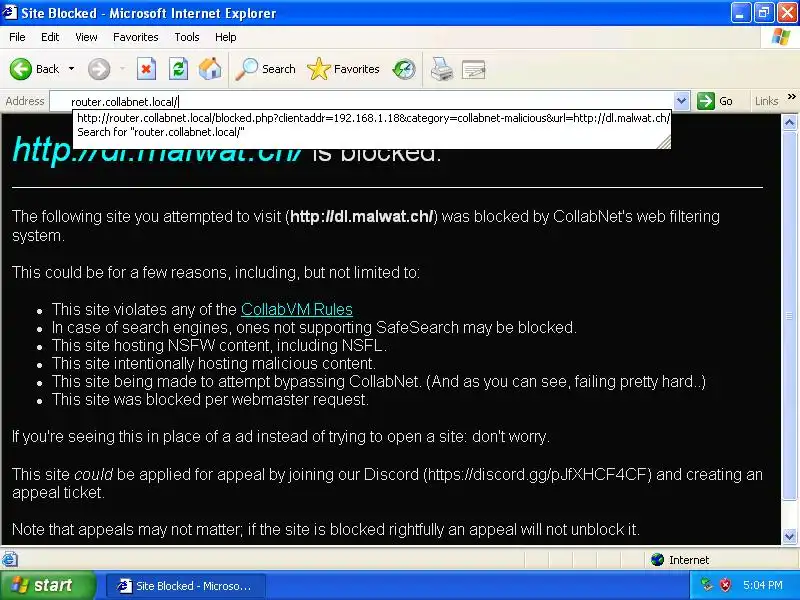The height and width of the screenshot is (600, 800).
Task: Restore down the Internet Explorer window
Action: click(764, 13)
